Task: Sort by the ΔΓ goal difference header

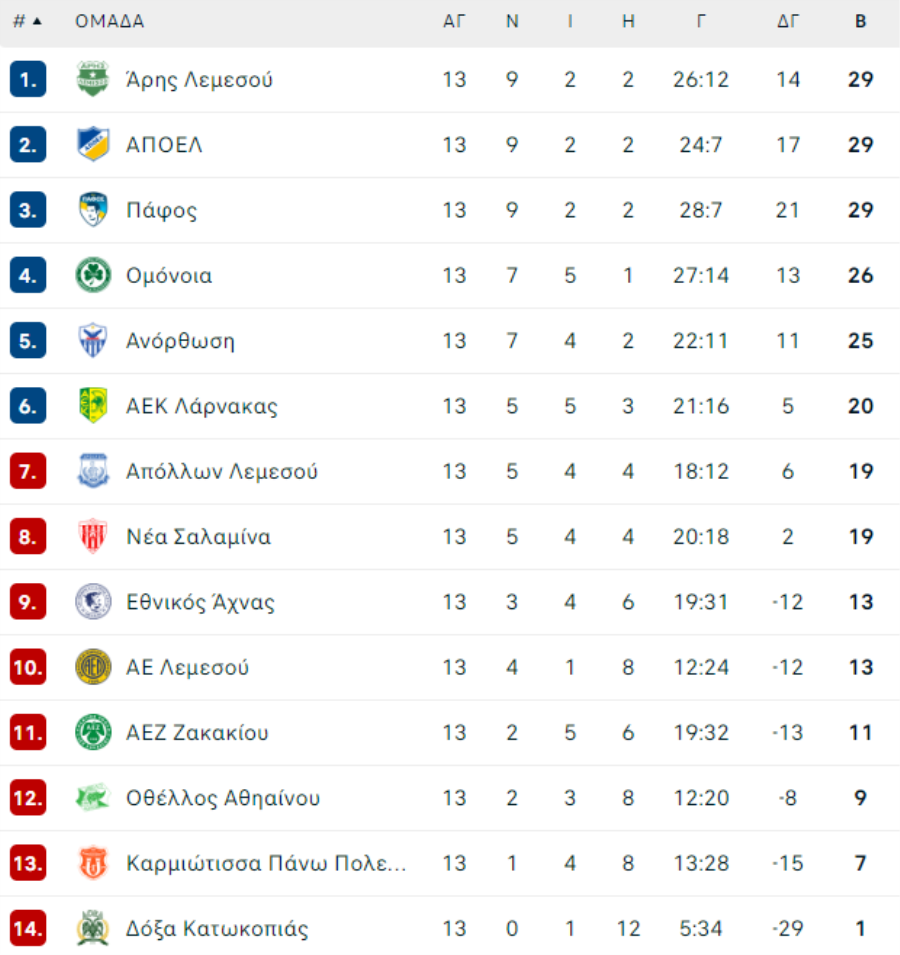Action: 787,21
